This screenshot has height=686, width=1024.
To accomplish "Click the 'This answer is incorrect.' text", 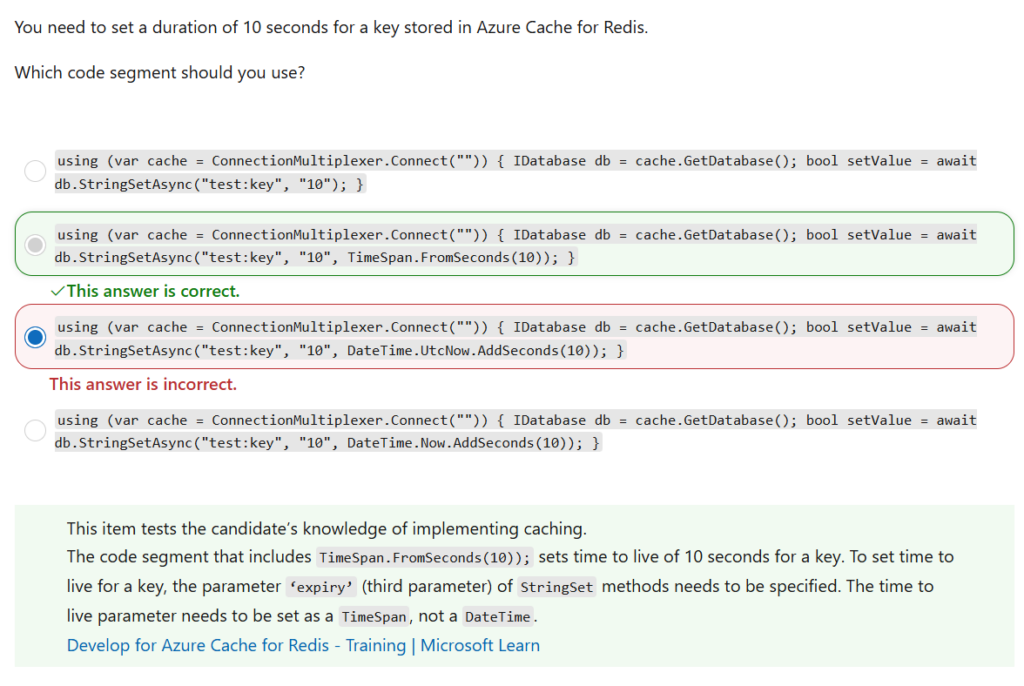I will coord(143,384).
